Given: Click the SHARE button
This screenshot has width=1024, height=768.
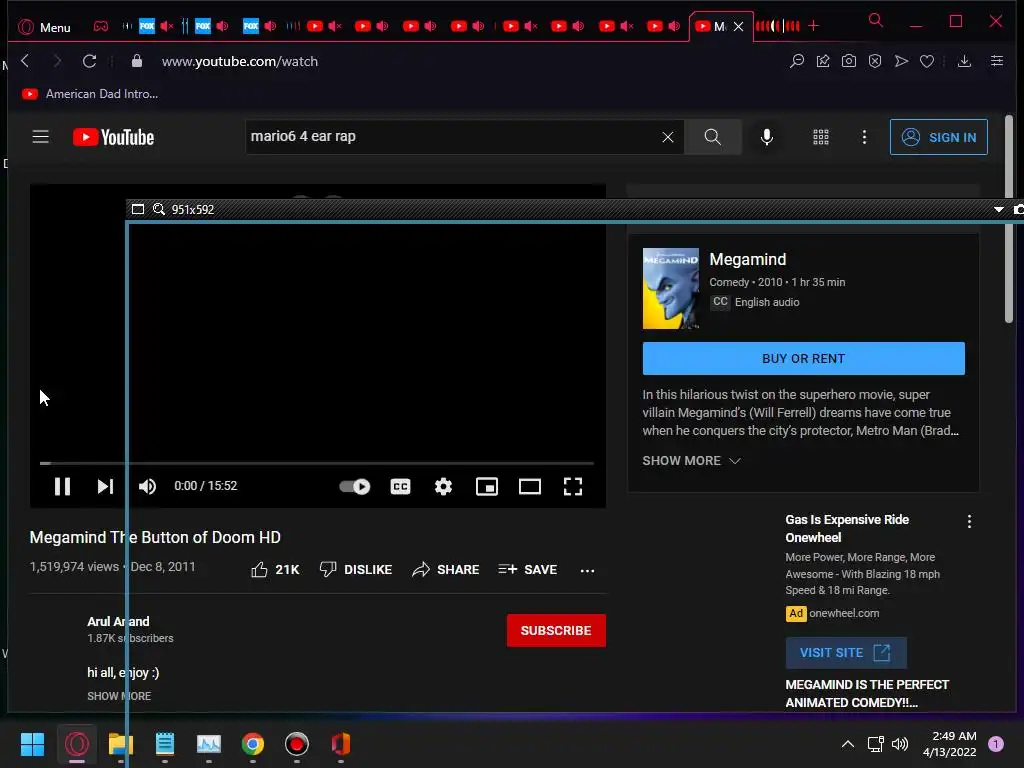Looking at the screenshot, I should point(445,569).
